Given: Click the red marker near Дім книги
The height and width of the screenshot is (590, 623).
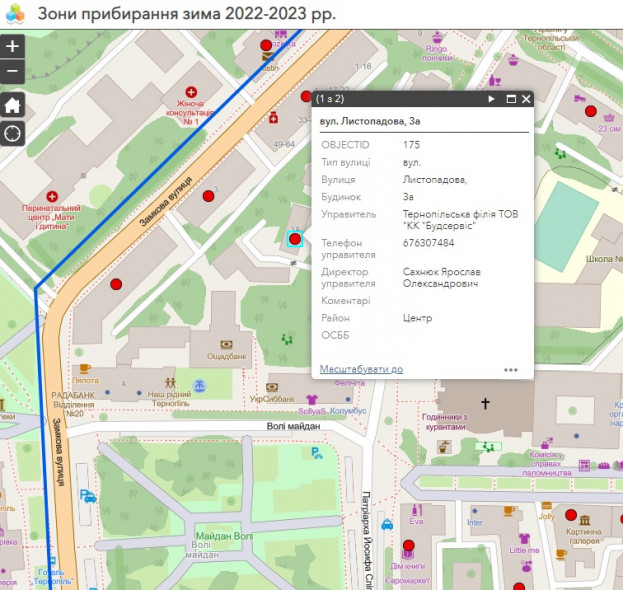Looking at the screenshot, I should [x=408, y=546].
